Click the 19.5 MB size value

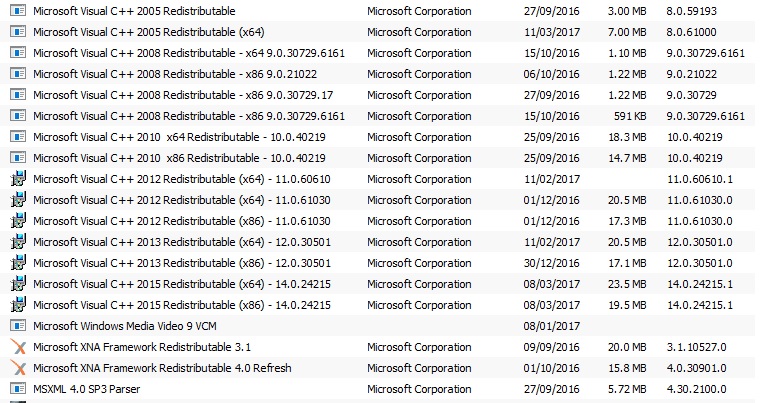[x=627, y=305]
